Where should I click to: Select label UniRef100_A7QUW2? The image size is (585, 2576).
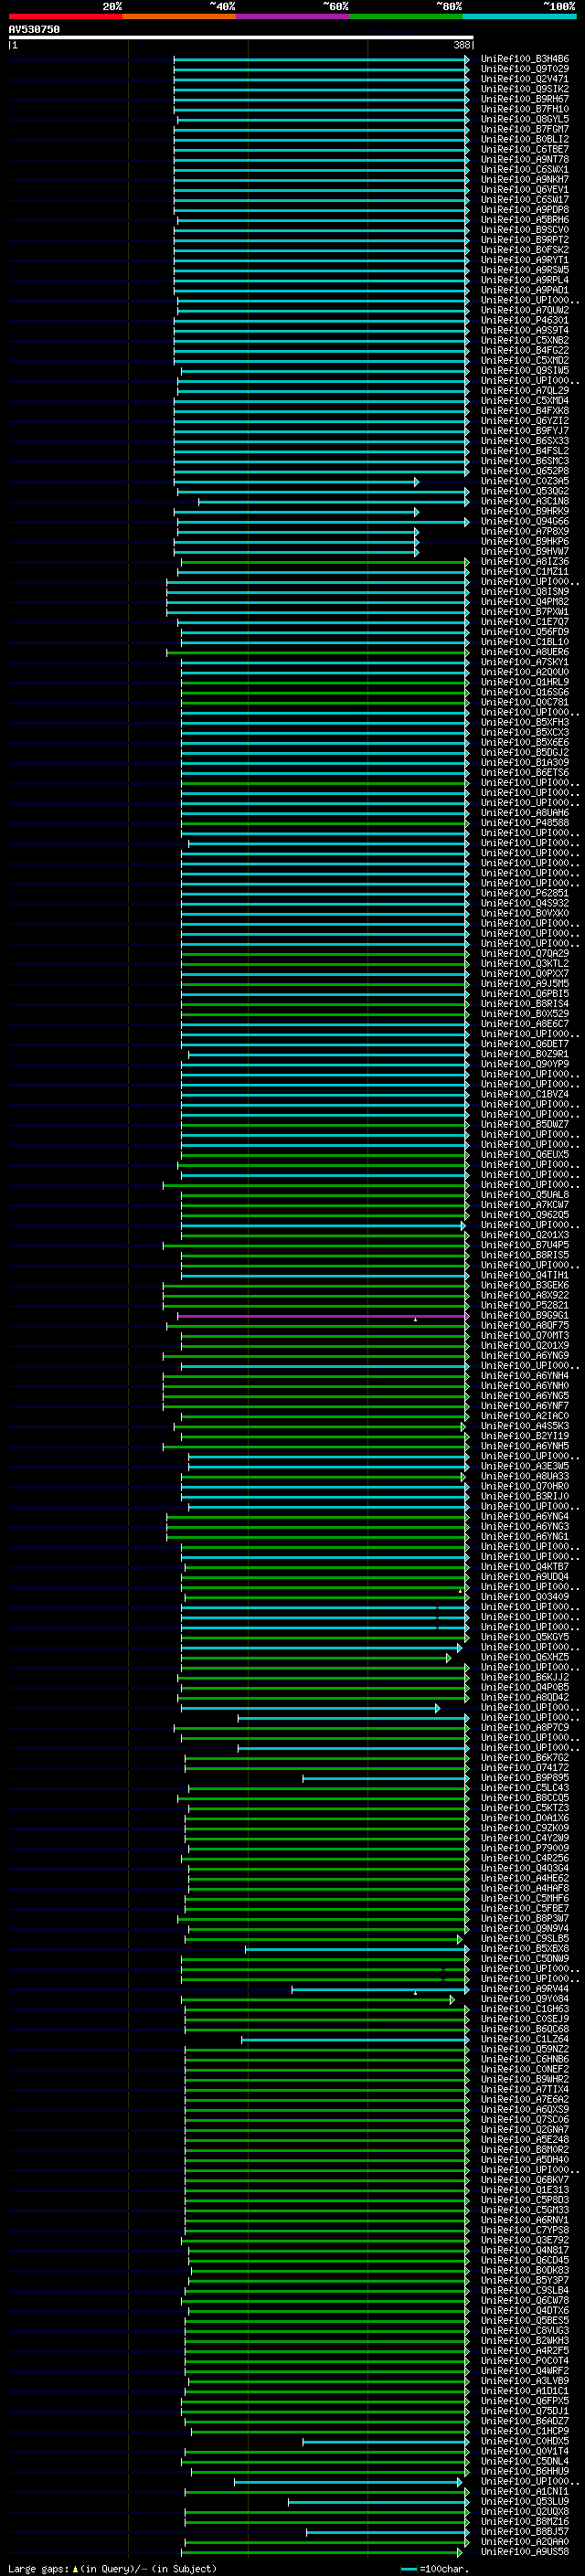pyautogui.click(x=525, y=311)
